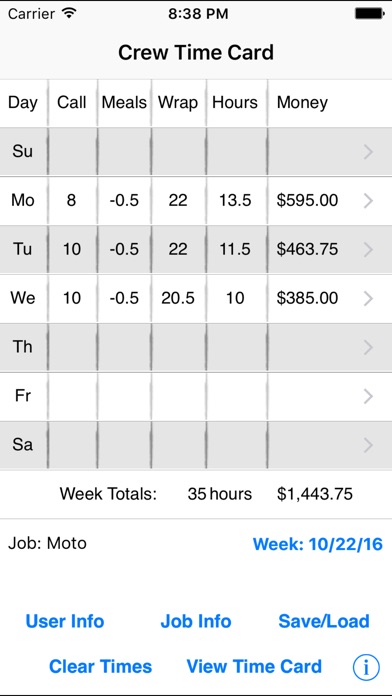The width and height of the screenshot is (392, 696).
Task: Select the Mo day label
Action: pyautogui.click(x=23, y=200)
